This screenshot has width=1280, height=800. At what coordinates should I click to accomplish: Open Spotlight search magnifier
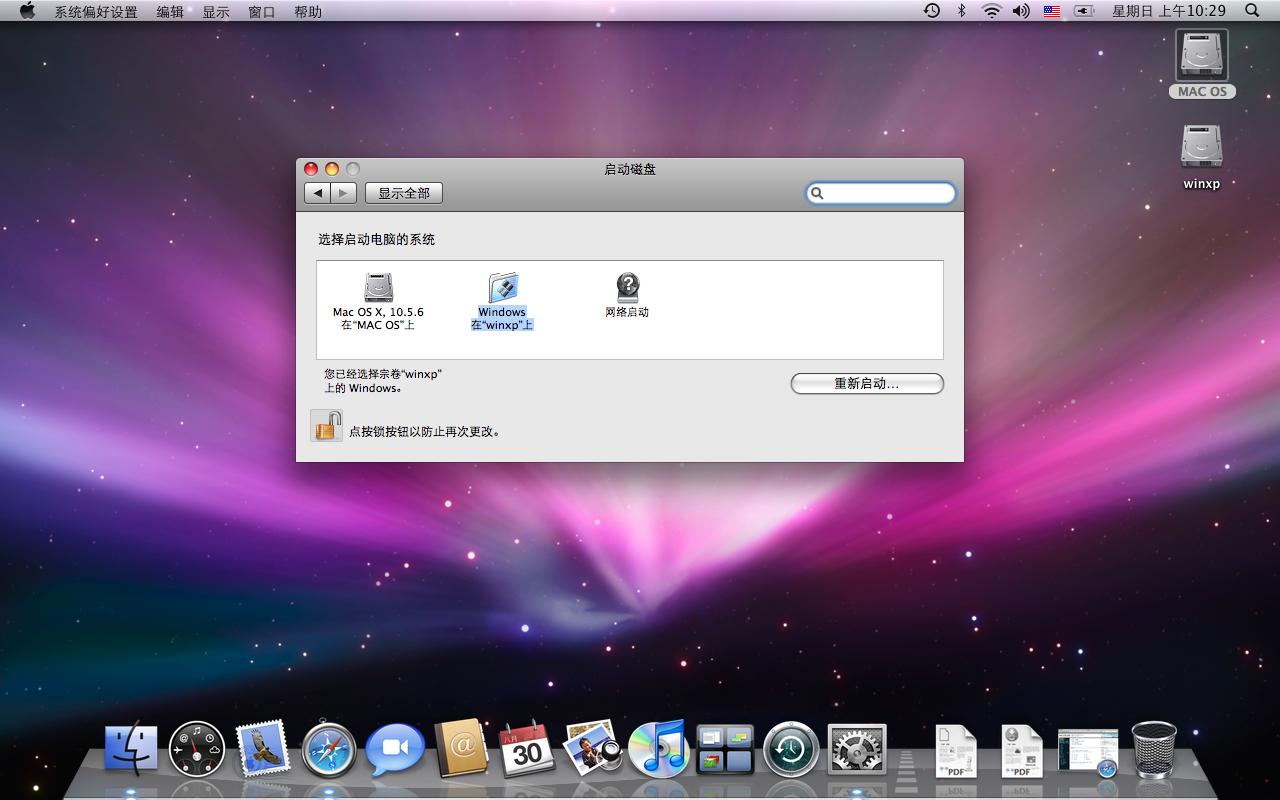(1252, 11)
